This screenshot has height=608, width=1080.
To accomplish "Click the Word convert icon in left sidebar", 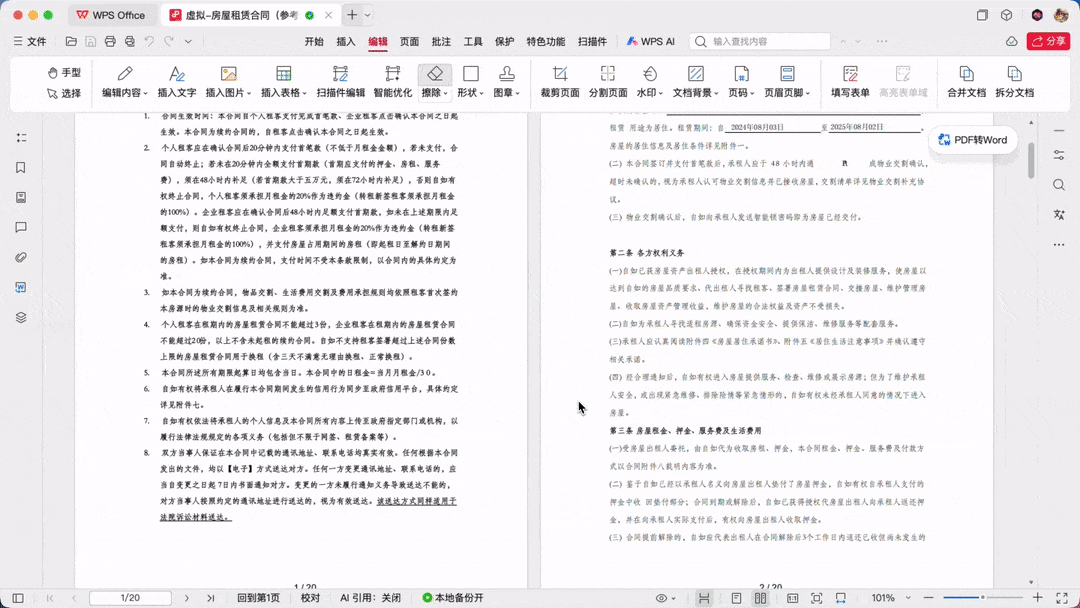I will coord(21,287).
